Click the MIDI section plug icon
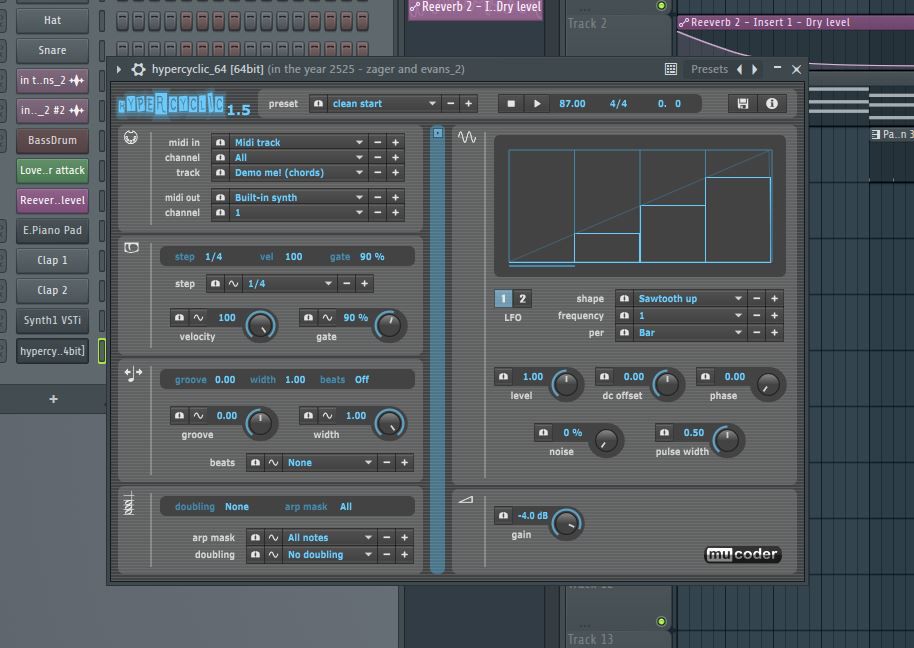Screen dimensions: 914x648 (131, 138)
